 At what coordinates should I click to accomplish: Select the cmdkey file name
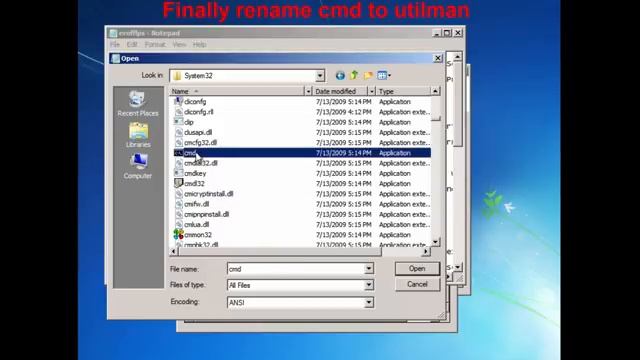[x=195, y=173]
